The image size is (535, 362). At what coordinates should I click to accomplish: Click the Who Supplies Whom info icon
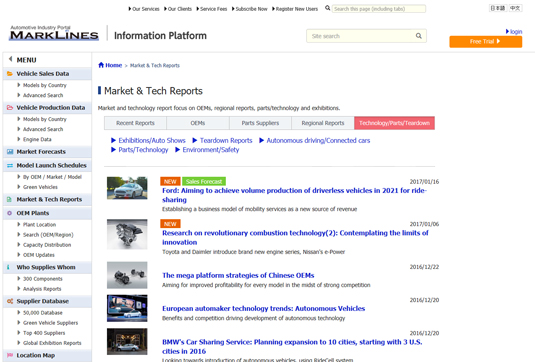click(x=8, y=267)
